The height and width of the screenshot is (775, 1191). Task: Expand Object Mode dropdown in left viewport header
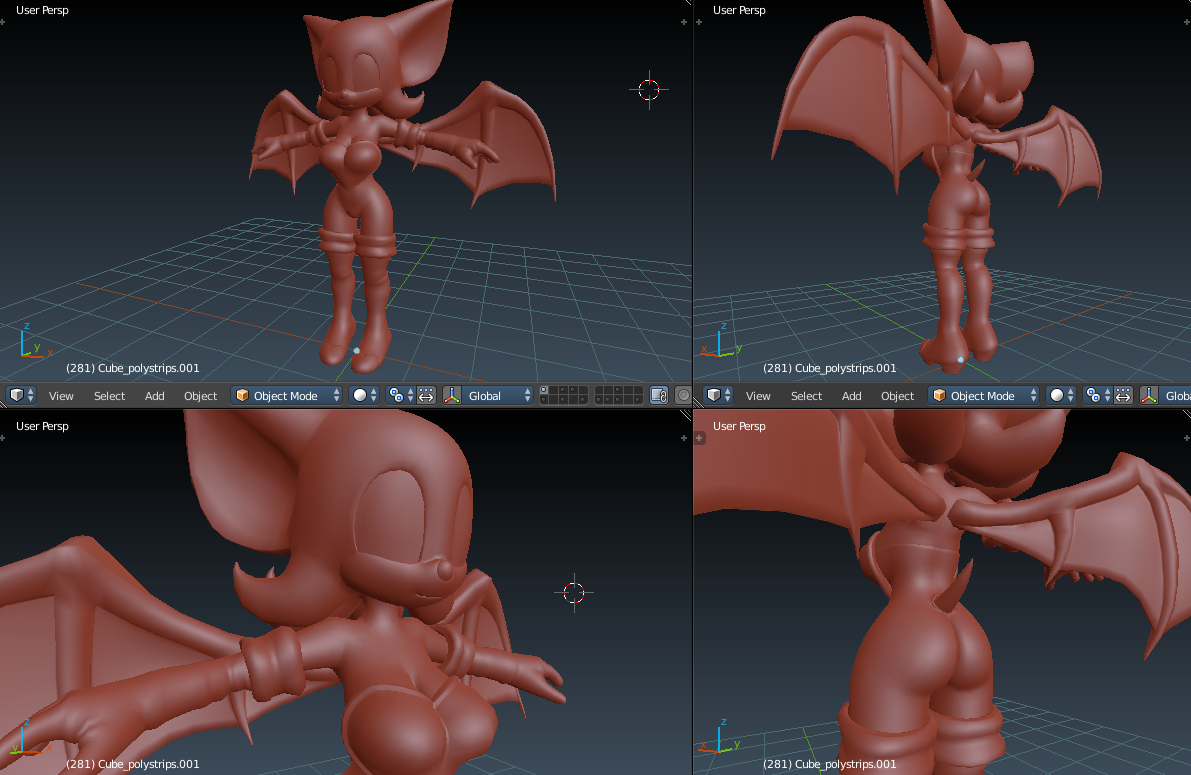coord(287,395)
